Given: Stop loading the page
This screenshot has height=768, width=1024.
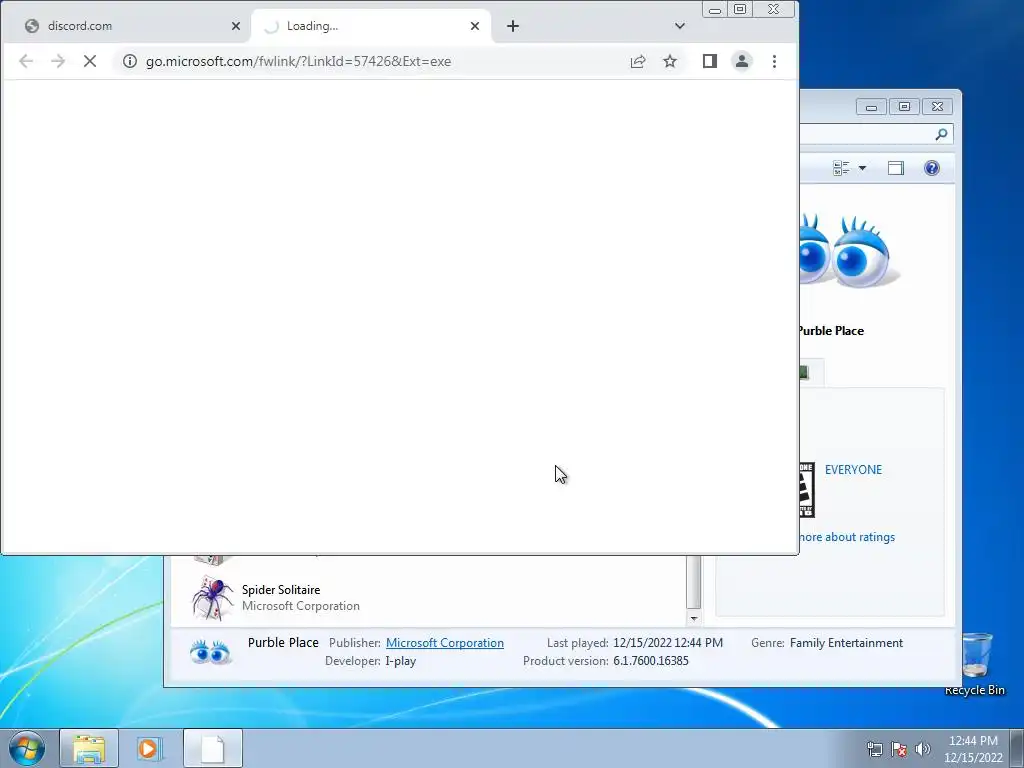Looking at the screenshot, I should click(x=90, y=61).
